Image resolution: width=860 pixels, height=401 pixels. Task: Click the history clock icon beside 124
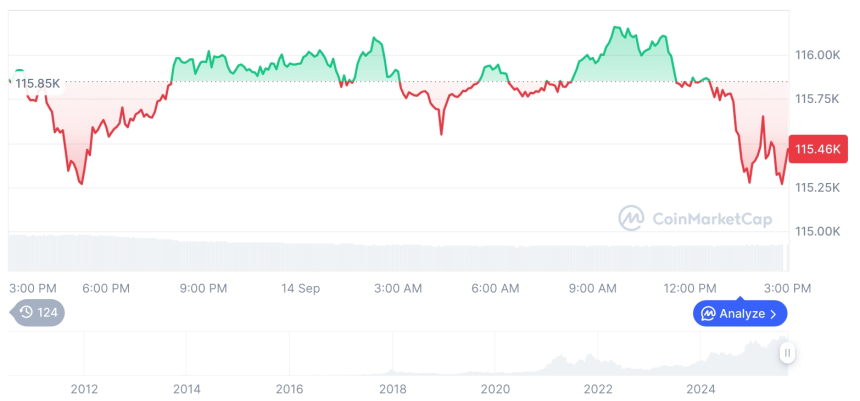coord(26,312)
